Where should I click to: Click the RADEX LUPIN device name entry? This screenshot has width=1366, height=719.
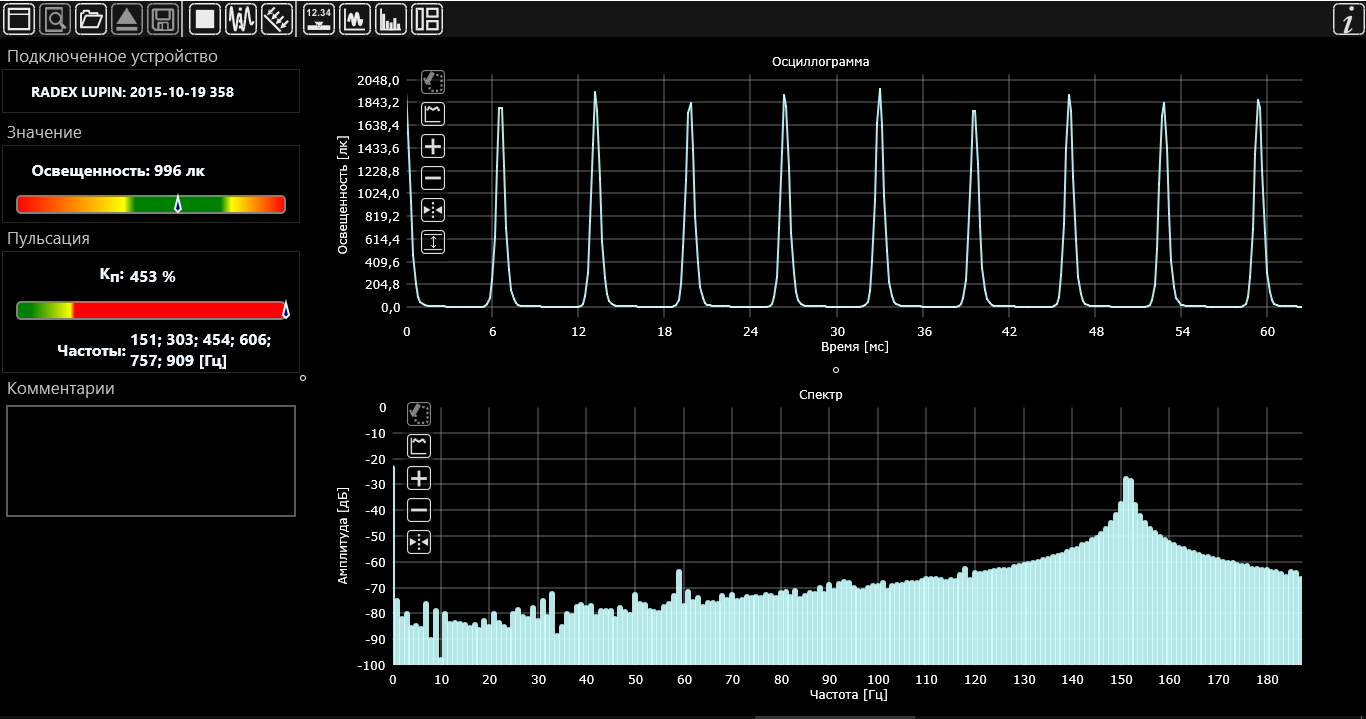tap(133, 91)
